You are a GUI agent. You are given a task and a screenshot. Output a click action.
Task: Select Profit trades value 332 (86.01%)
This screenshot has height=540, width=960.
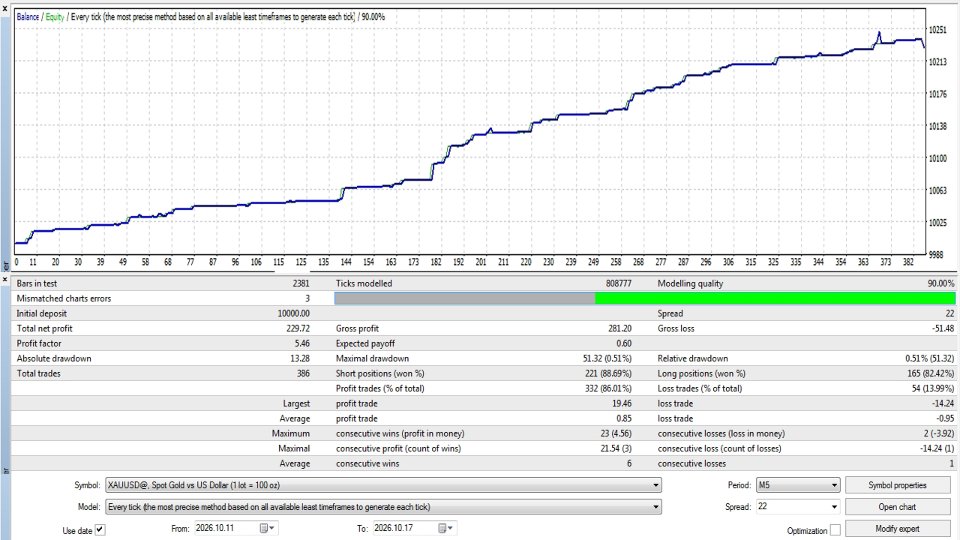[x=608, y=388]
